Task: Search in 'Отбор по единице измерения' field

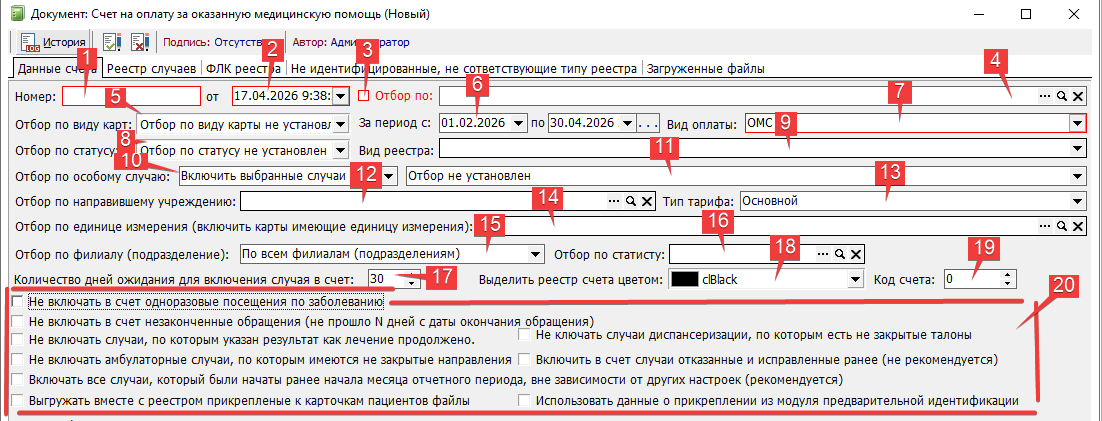Action: click(1062, 227)
